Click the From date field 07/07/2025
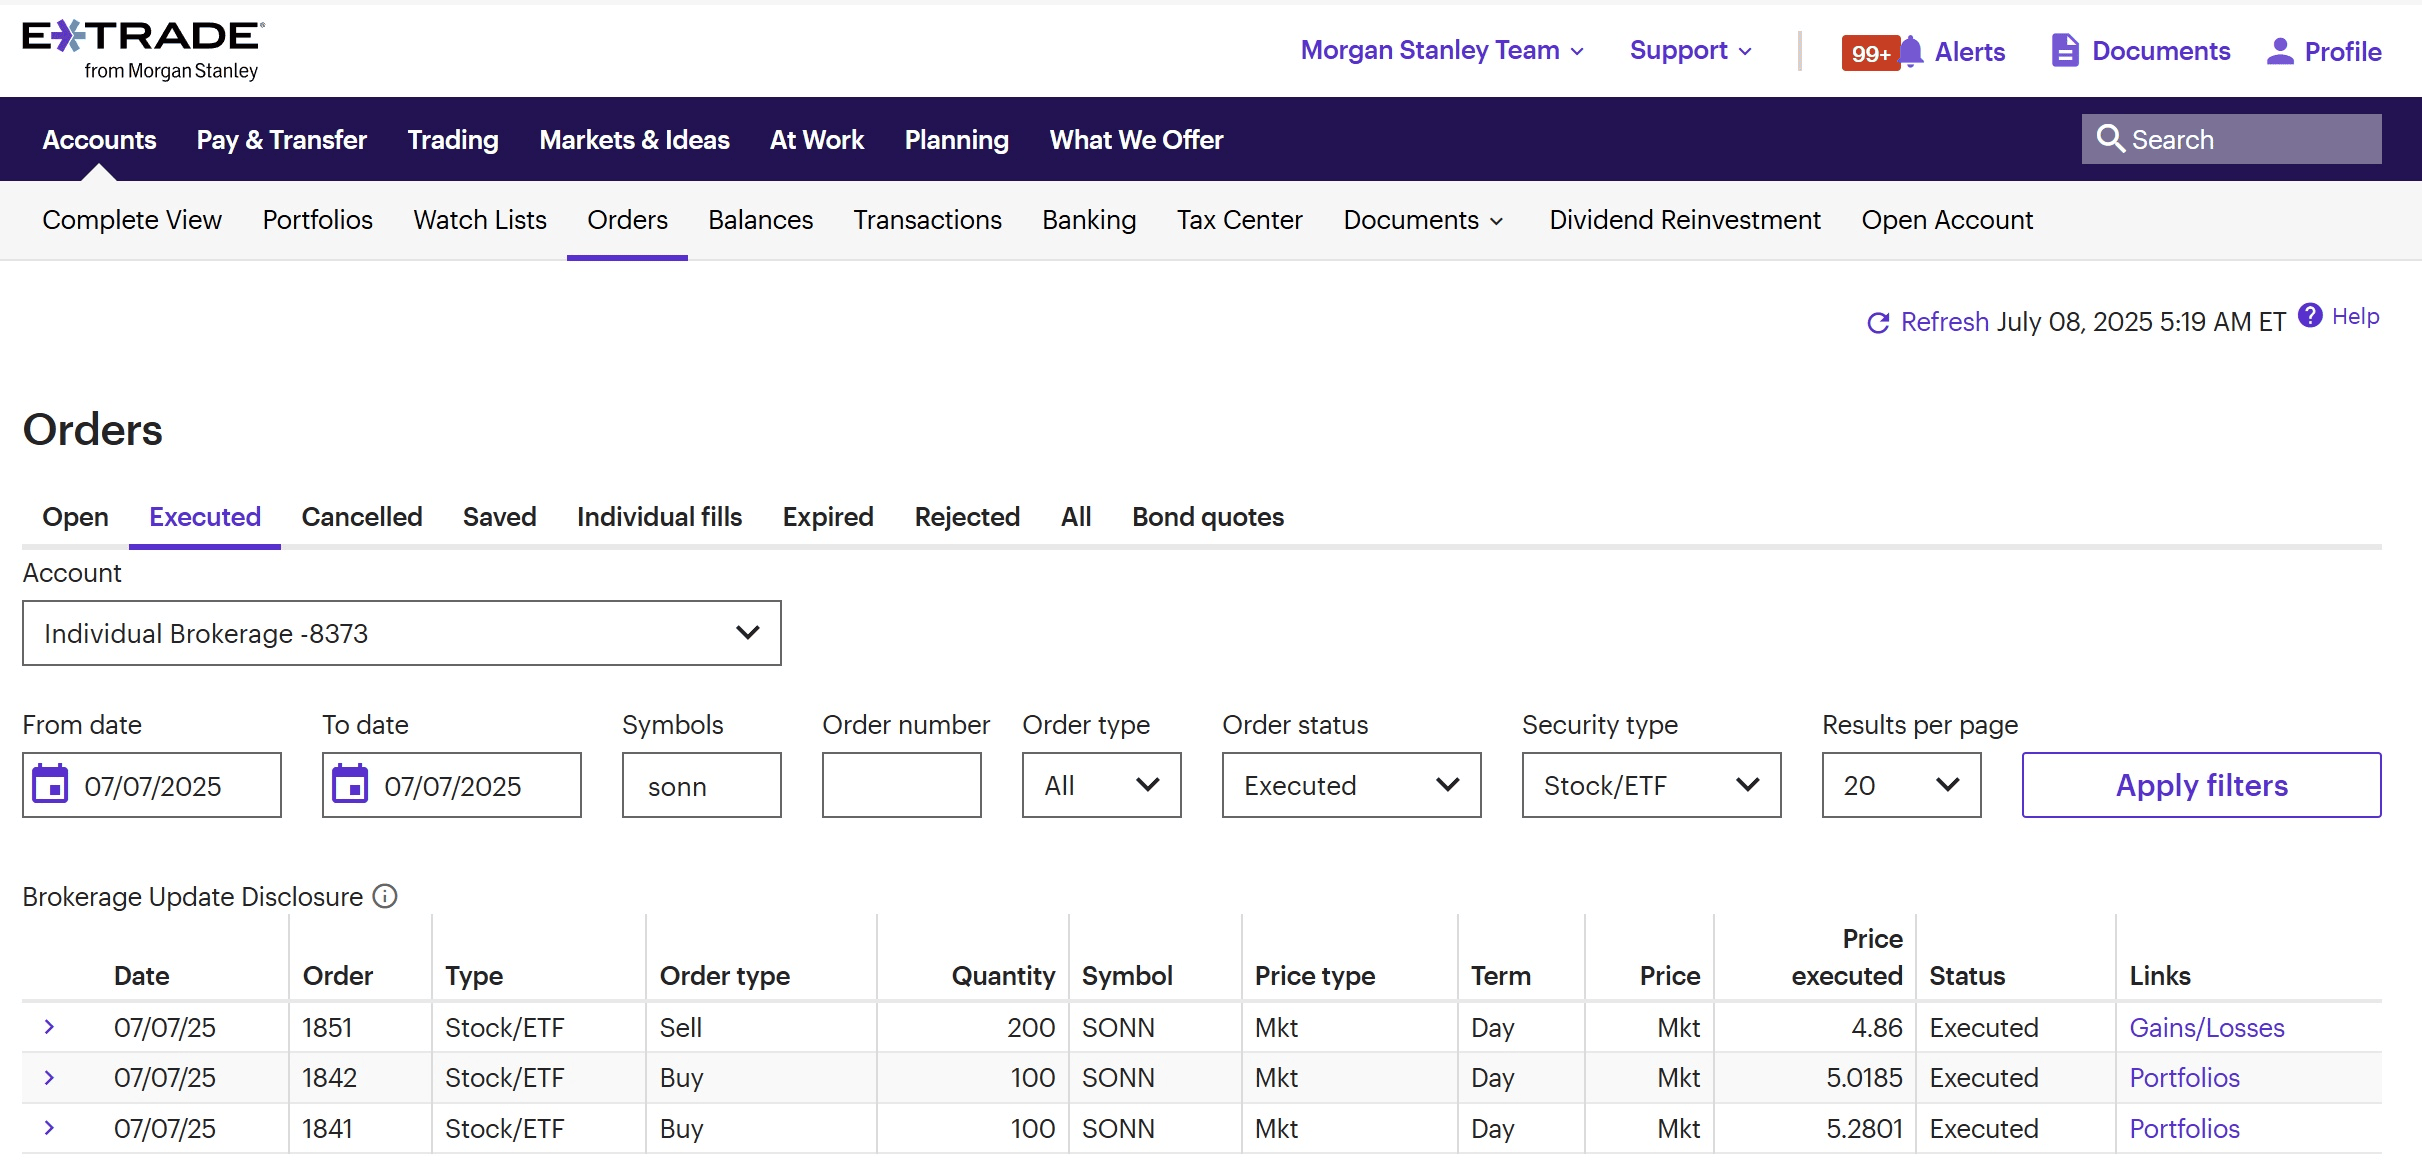The height and width of the screenshot is (1176, 2422). [x=152, y=785]
